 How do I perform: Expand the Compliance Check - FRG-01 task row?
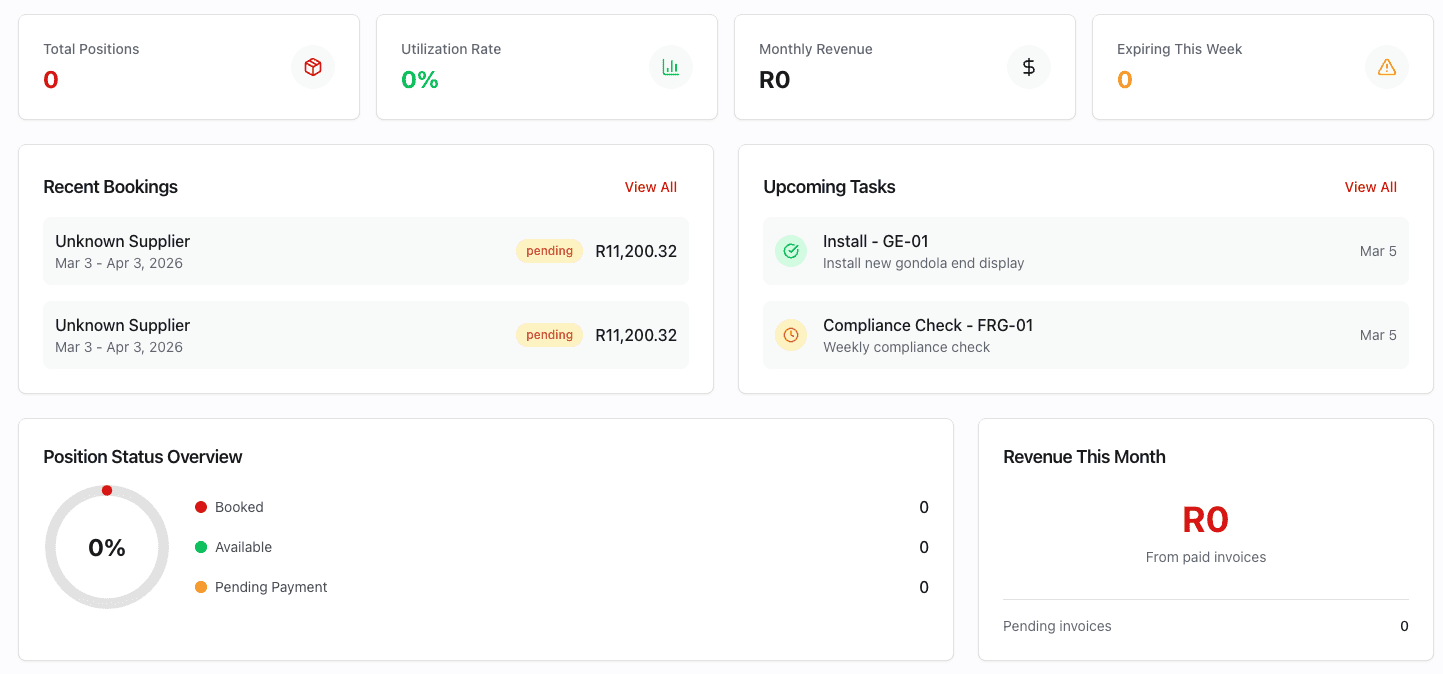tap(1085, 335)
